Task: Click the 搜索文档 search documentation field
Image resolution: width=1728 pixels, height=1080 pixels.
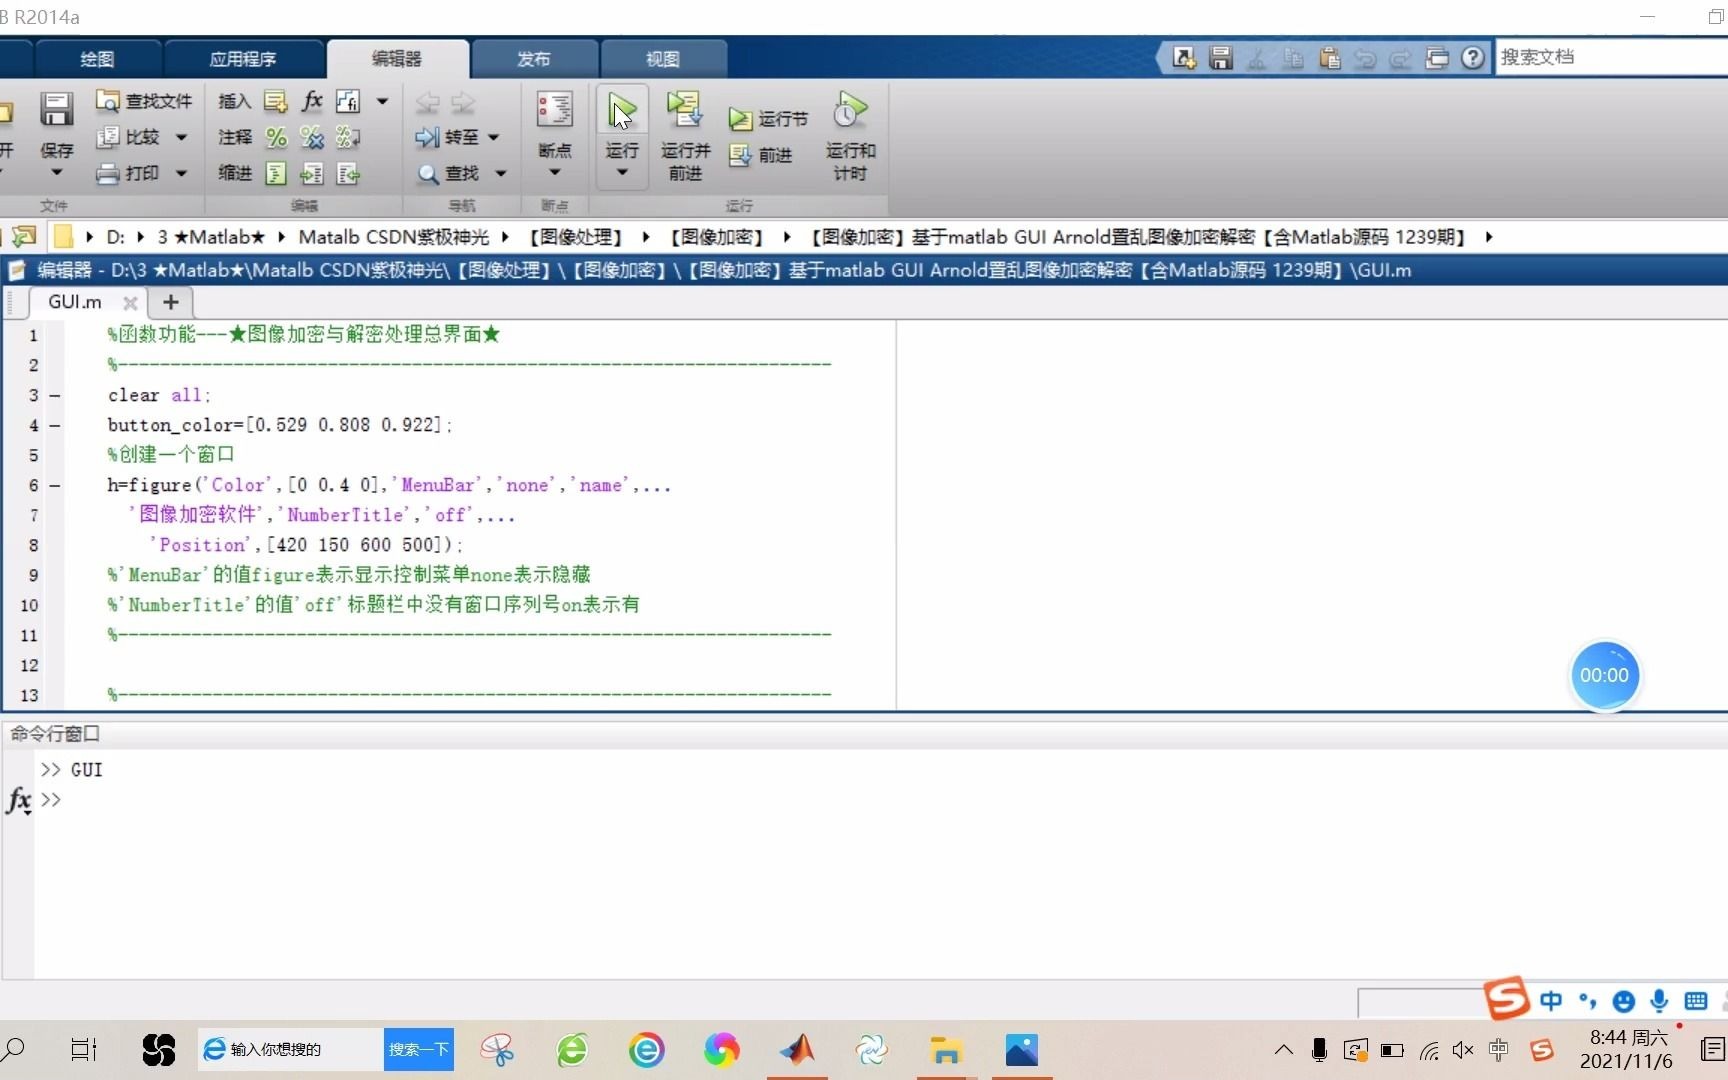Action: [1610, 57]
